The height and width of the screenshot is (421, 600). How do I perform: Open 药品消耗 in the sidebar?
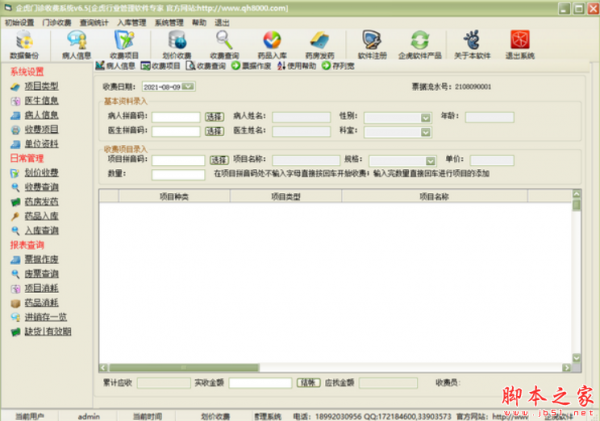pos(41,303)
